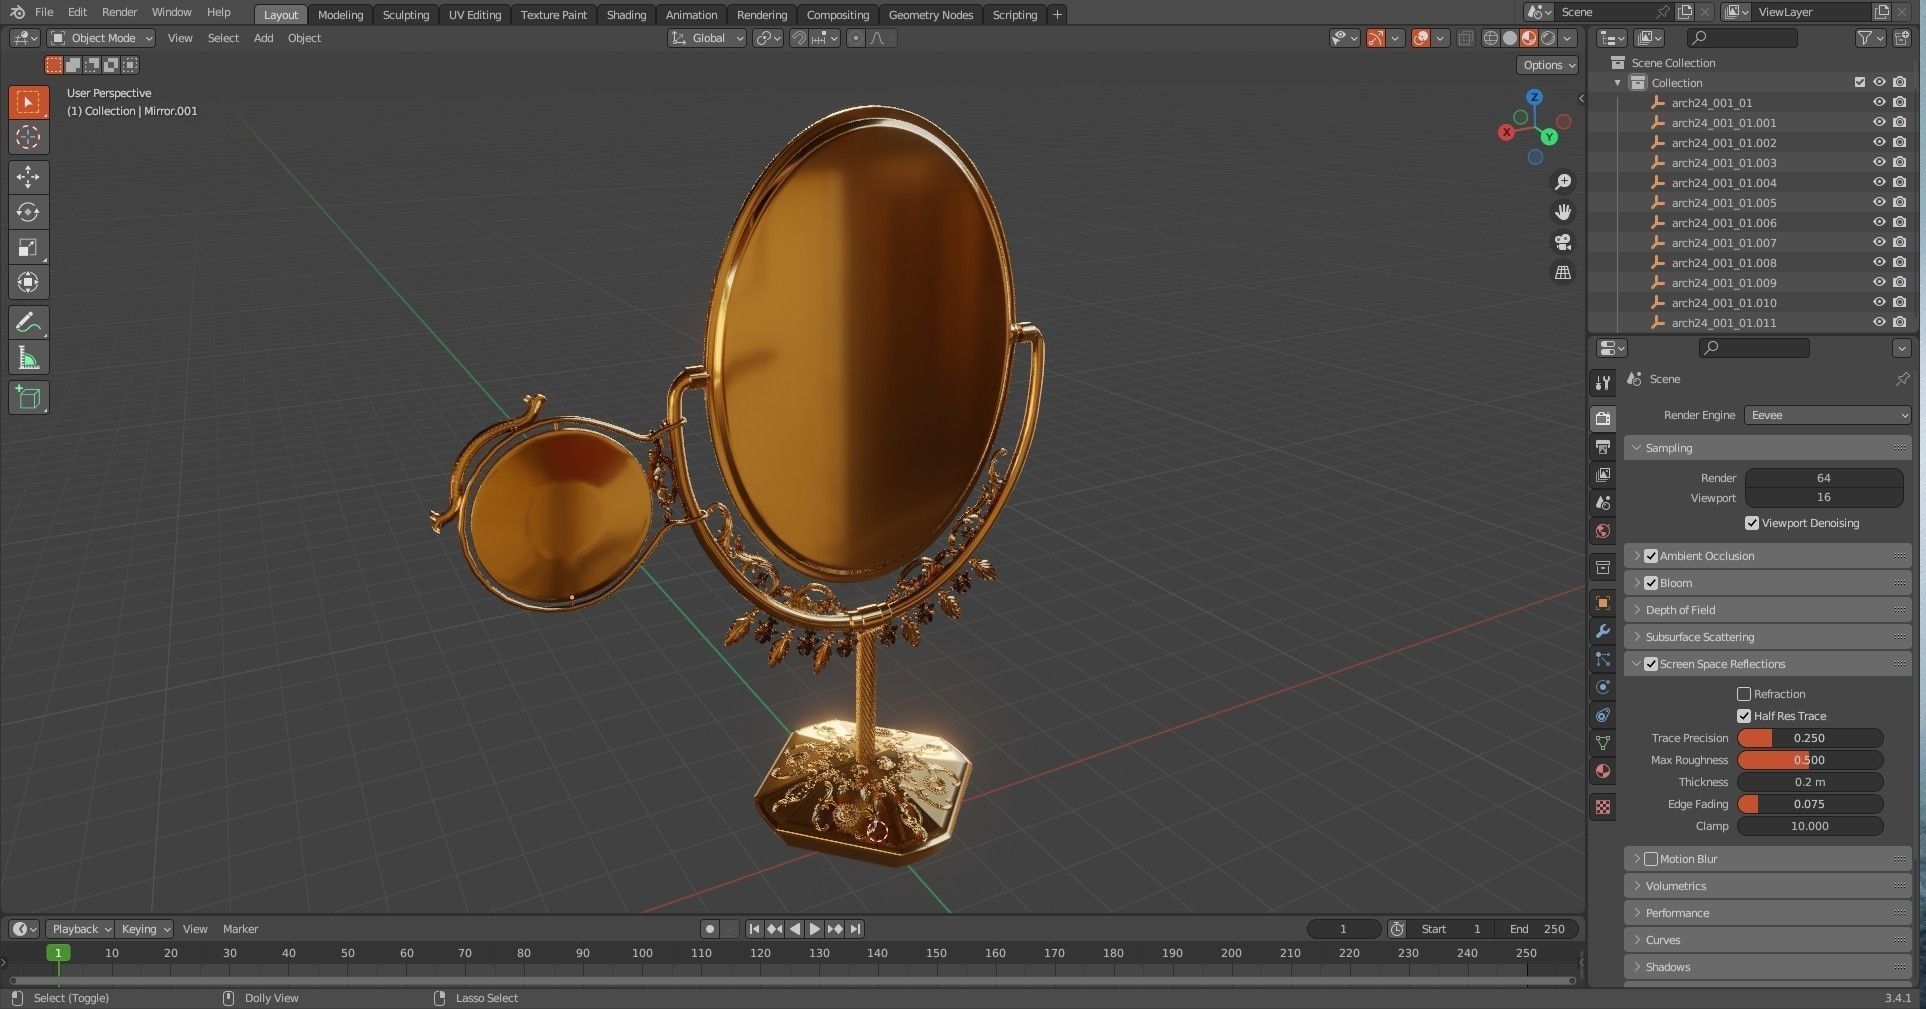Open the File menu

pos(44,12)
